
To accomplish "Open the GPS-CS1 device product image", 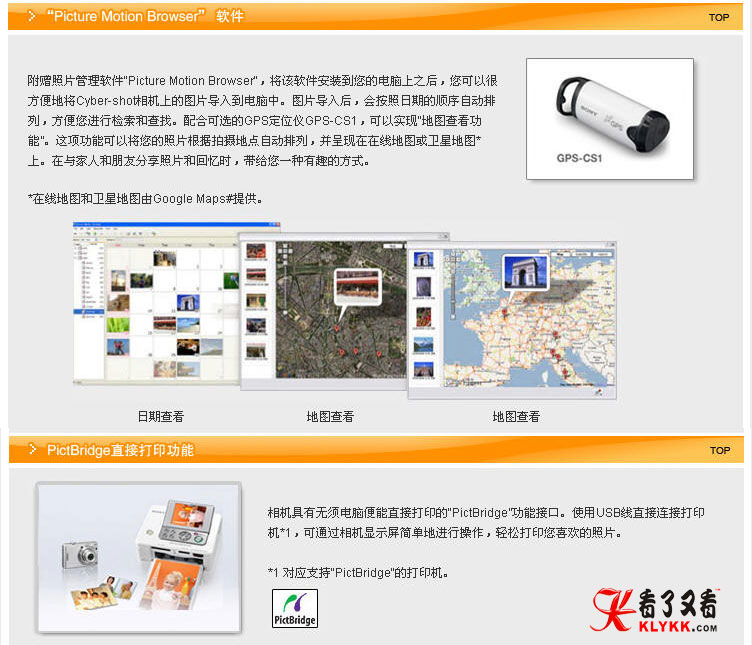I will pos(610,119).
